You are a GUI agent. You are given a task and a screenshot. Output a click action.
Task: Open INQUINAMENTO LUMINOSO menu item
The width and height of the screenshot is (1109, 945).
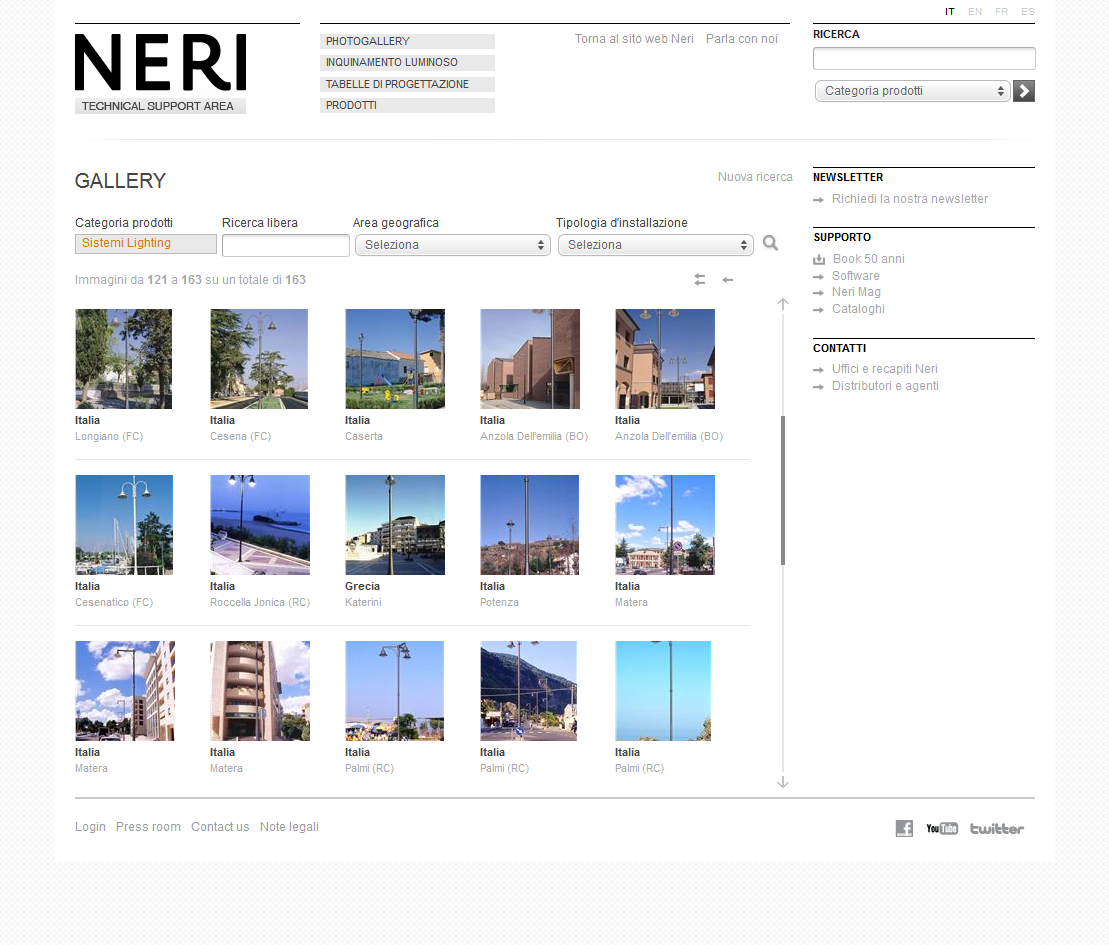pyautogui.click(x=407, y=63)
